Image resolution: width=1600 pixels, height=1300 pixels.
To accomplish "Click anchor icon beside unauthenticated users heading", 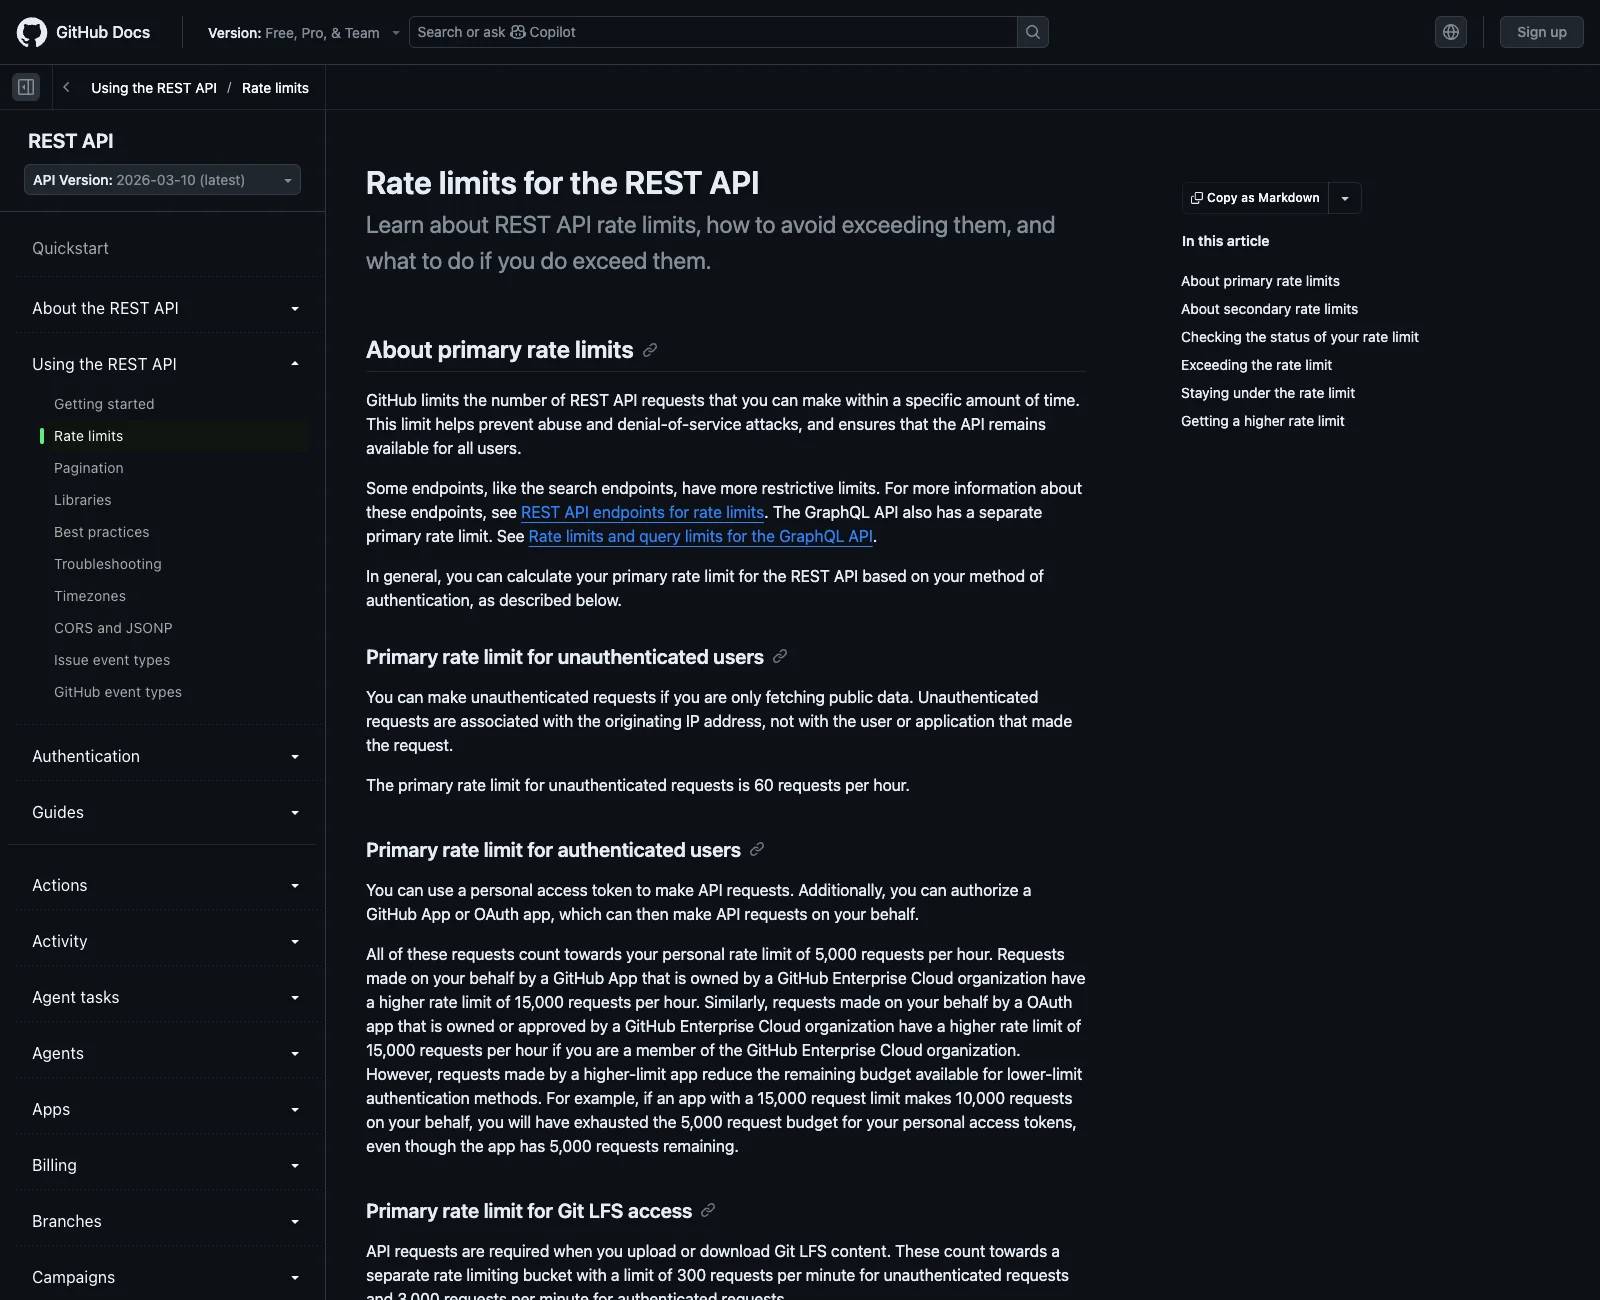I will point(780,657).
